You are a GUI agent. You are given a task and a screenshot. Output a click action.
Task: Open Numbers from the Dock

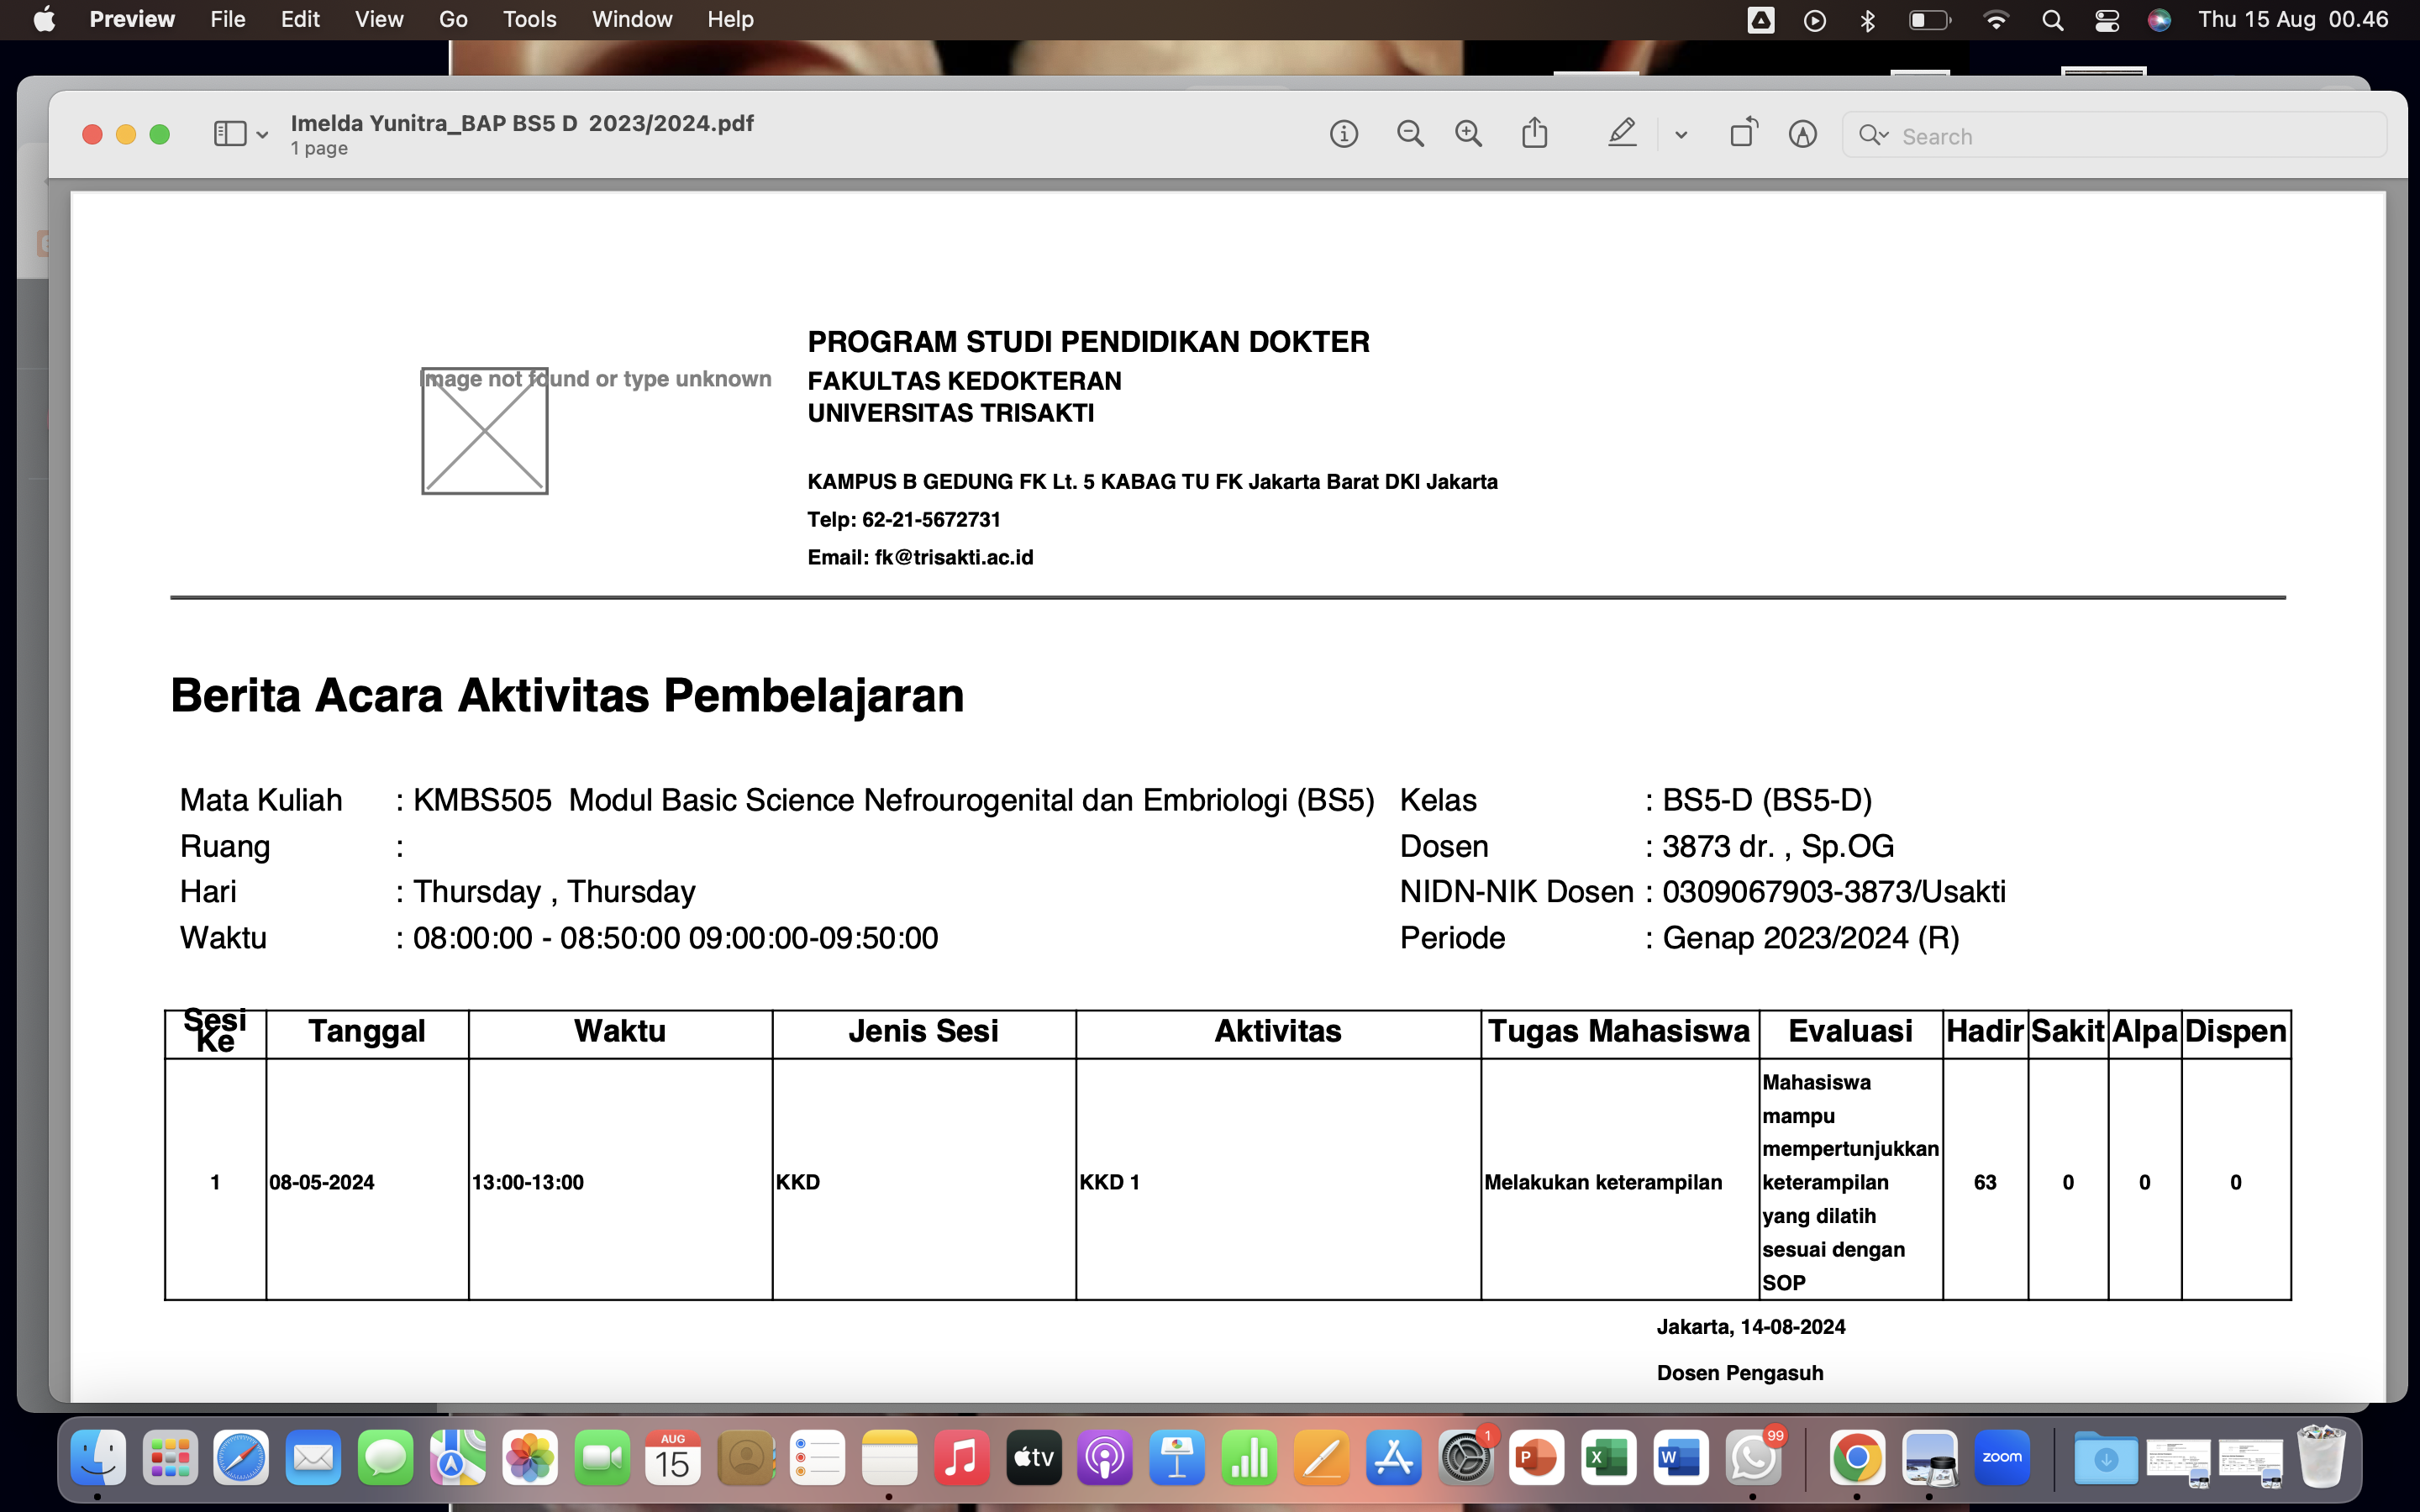coord(1249,1458)
